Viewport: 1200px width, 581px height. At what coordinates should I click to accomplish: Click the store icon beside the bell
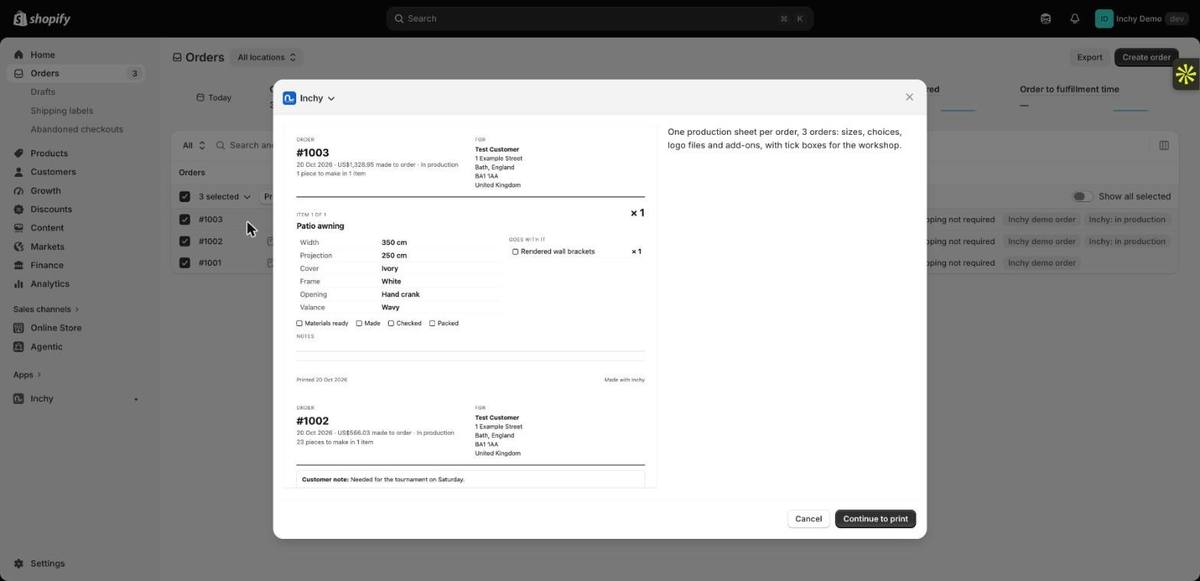(1046, 18)
